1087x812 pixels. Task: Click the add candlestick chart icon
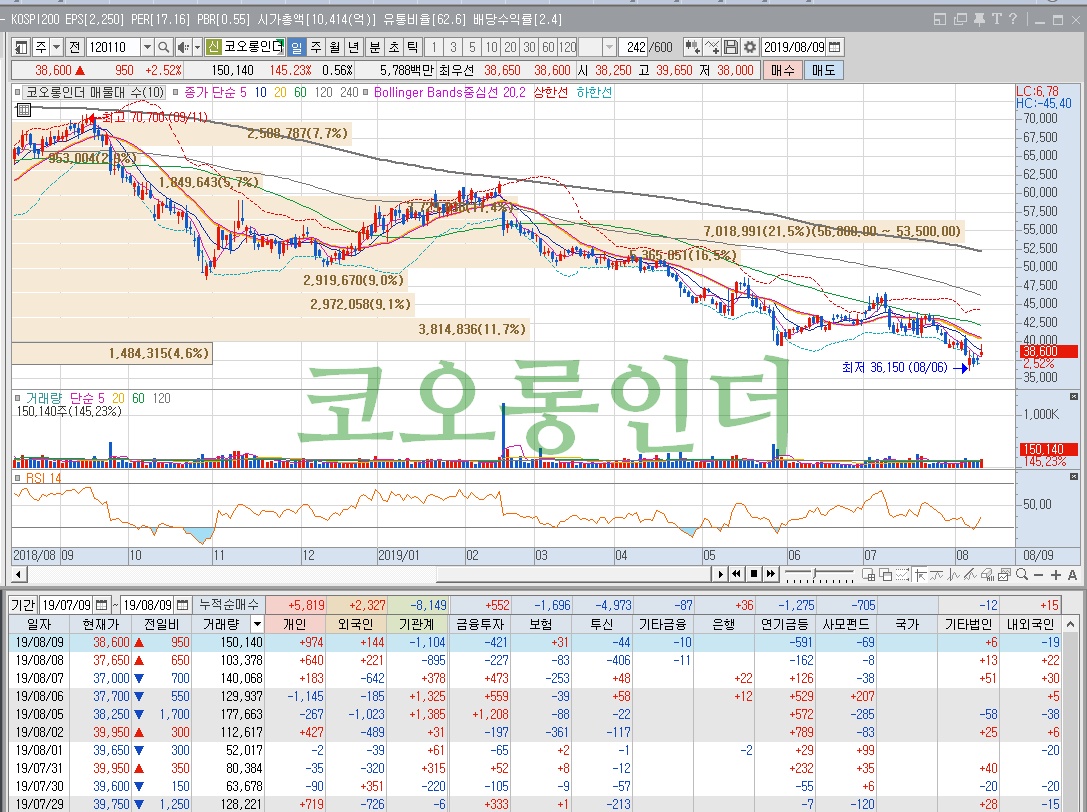click(693, 47)
